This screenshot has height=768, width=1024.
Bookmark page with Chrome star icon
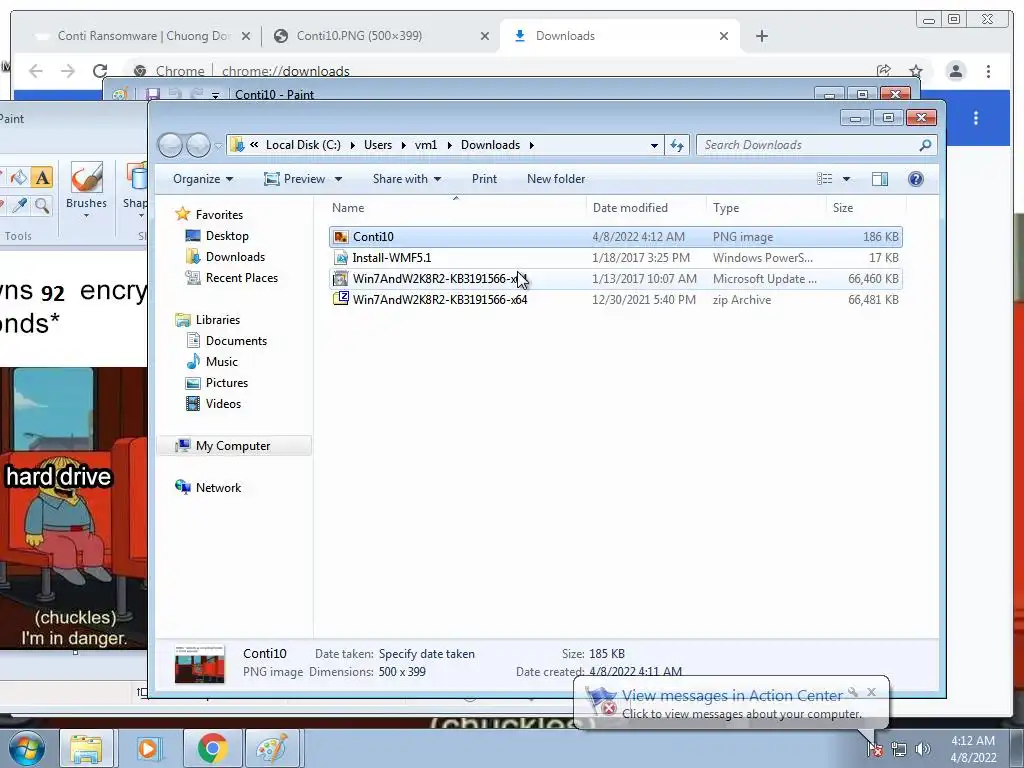pyautogui.click(x=916, y=71)
